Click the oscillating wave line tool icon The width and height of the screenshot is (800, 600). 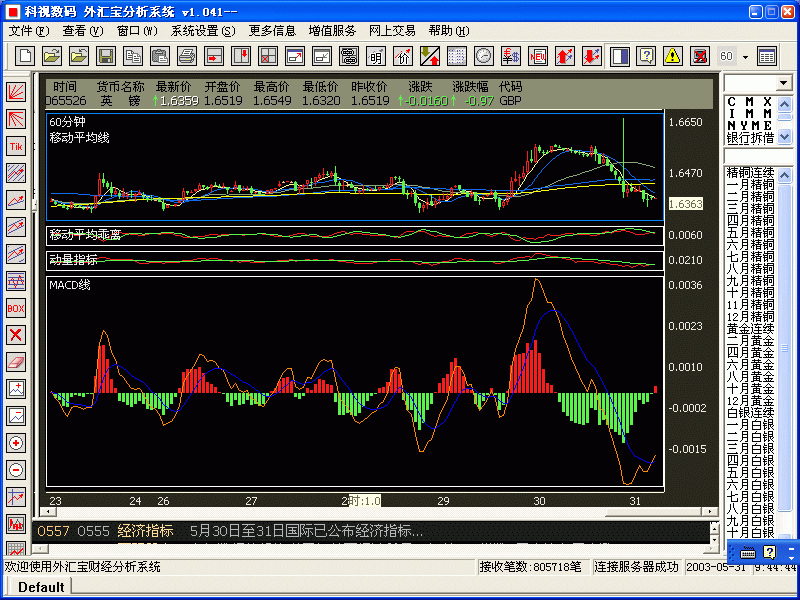(16, 281)
